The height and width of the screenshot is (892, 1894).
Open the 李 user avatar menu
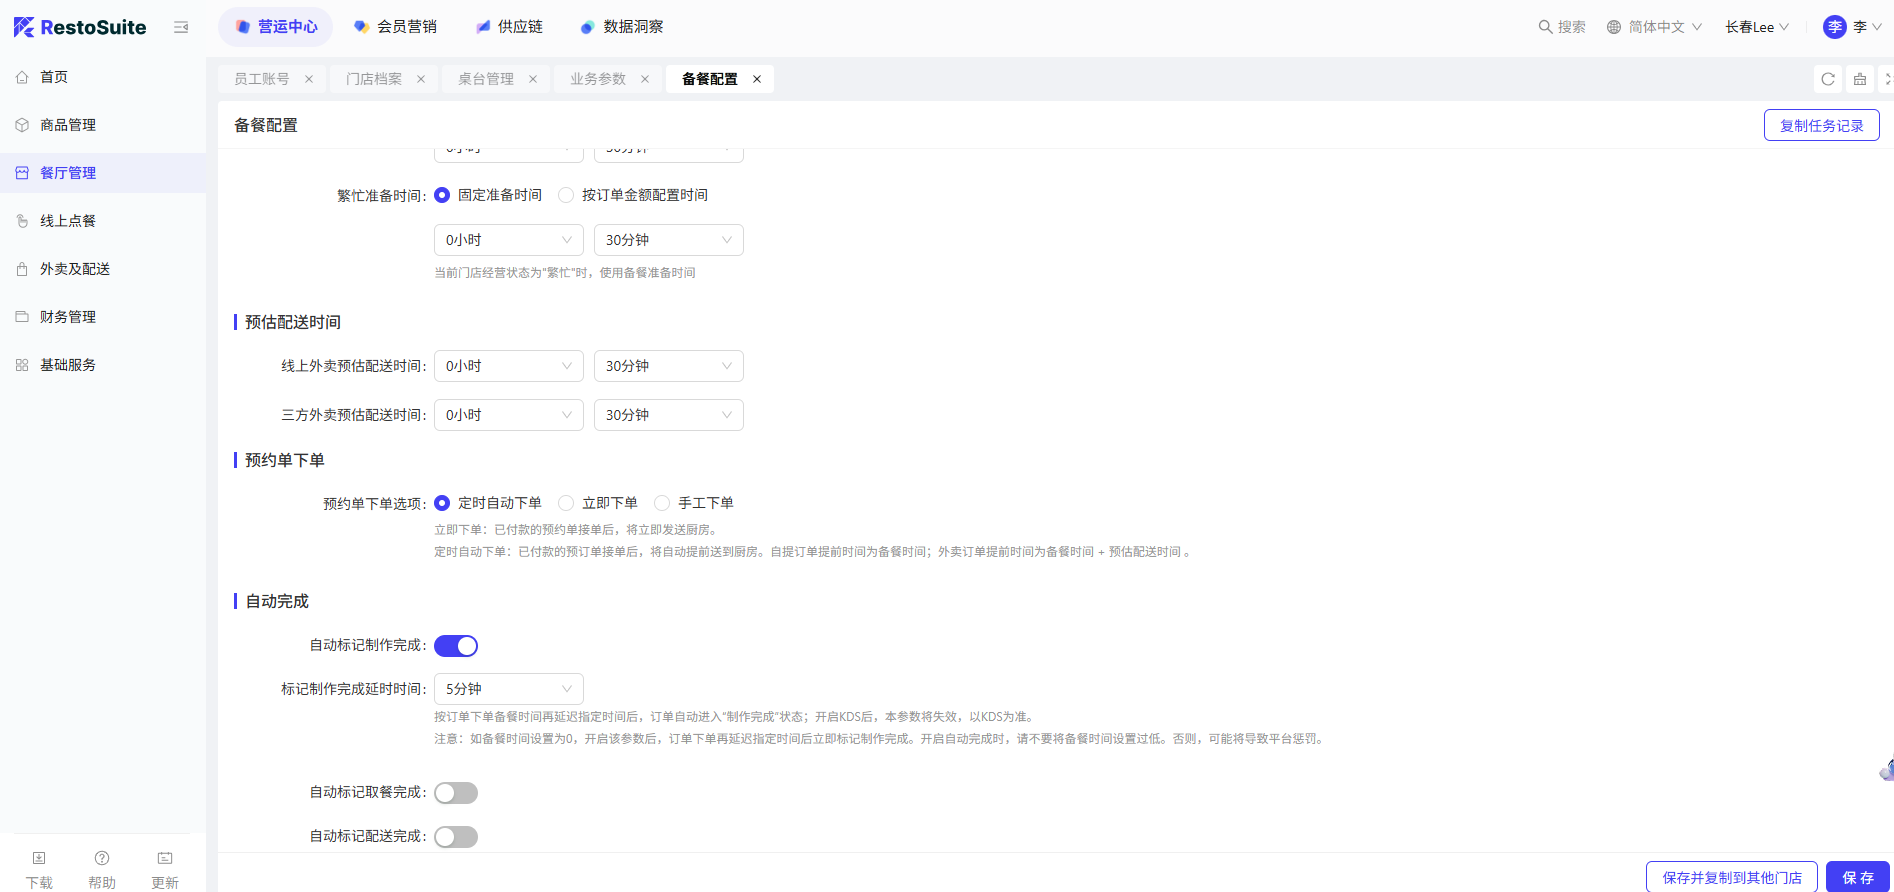[1835, 27]
